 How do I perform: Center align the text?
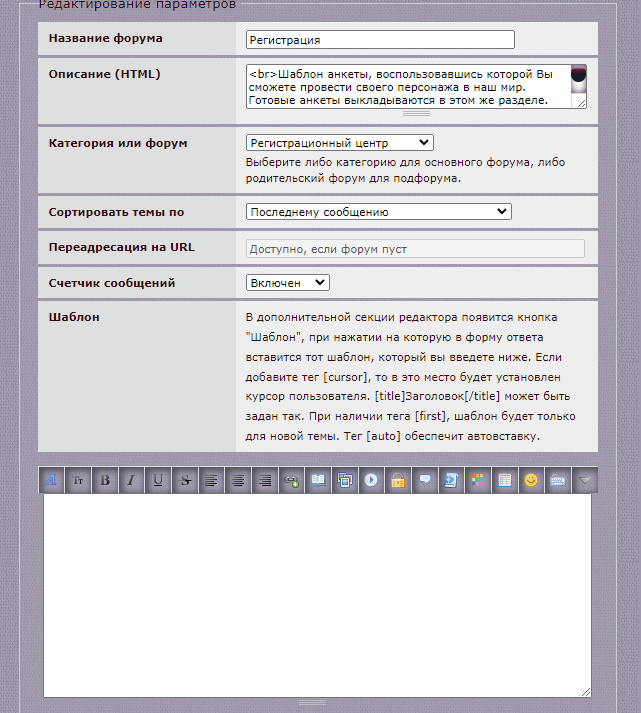click(x=238, y=480)
